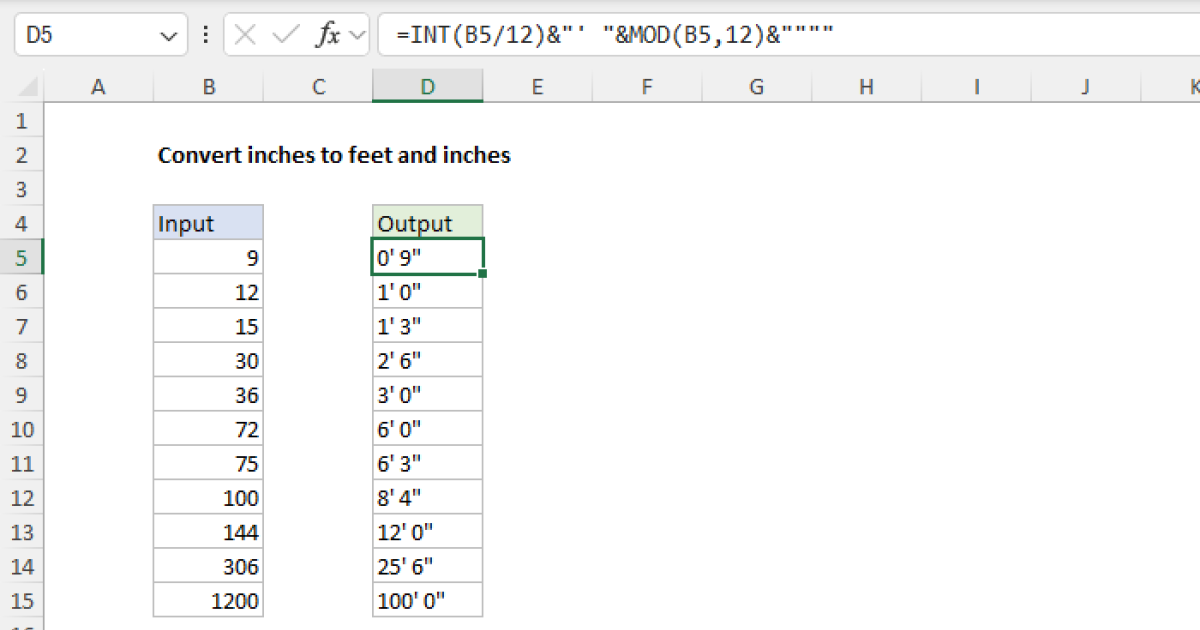Select input cell containing 306

[x=208, y=566]
